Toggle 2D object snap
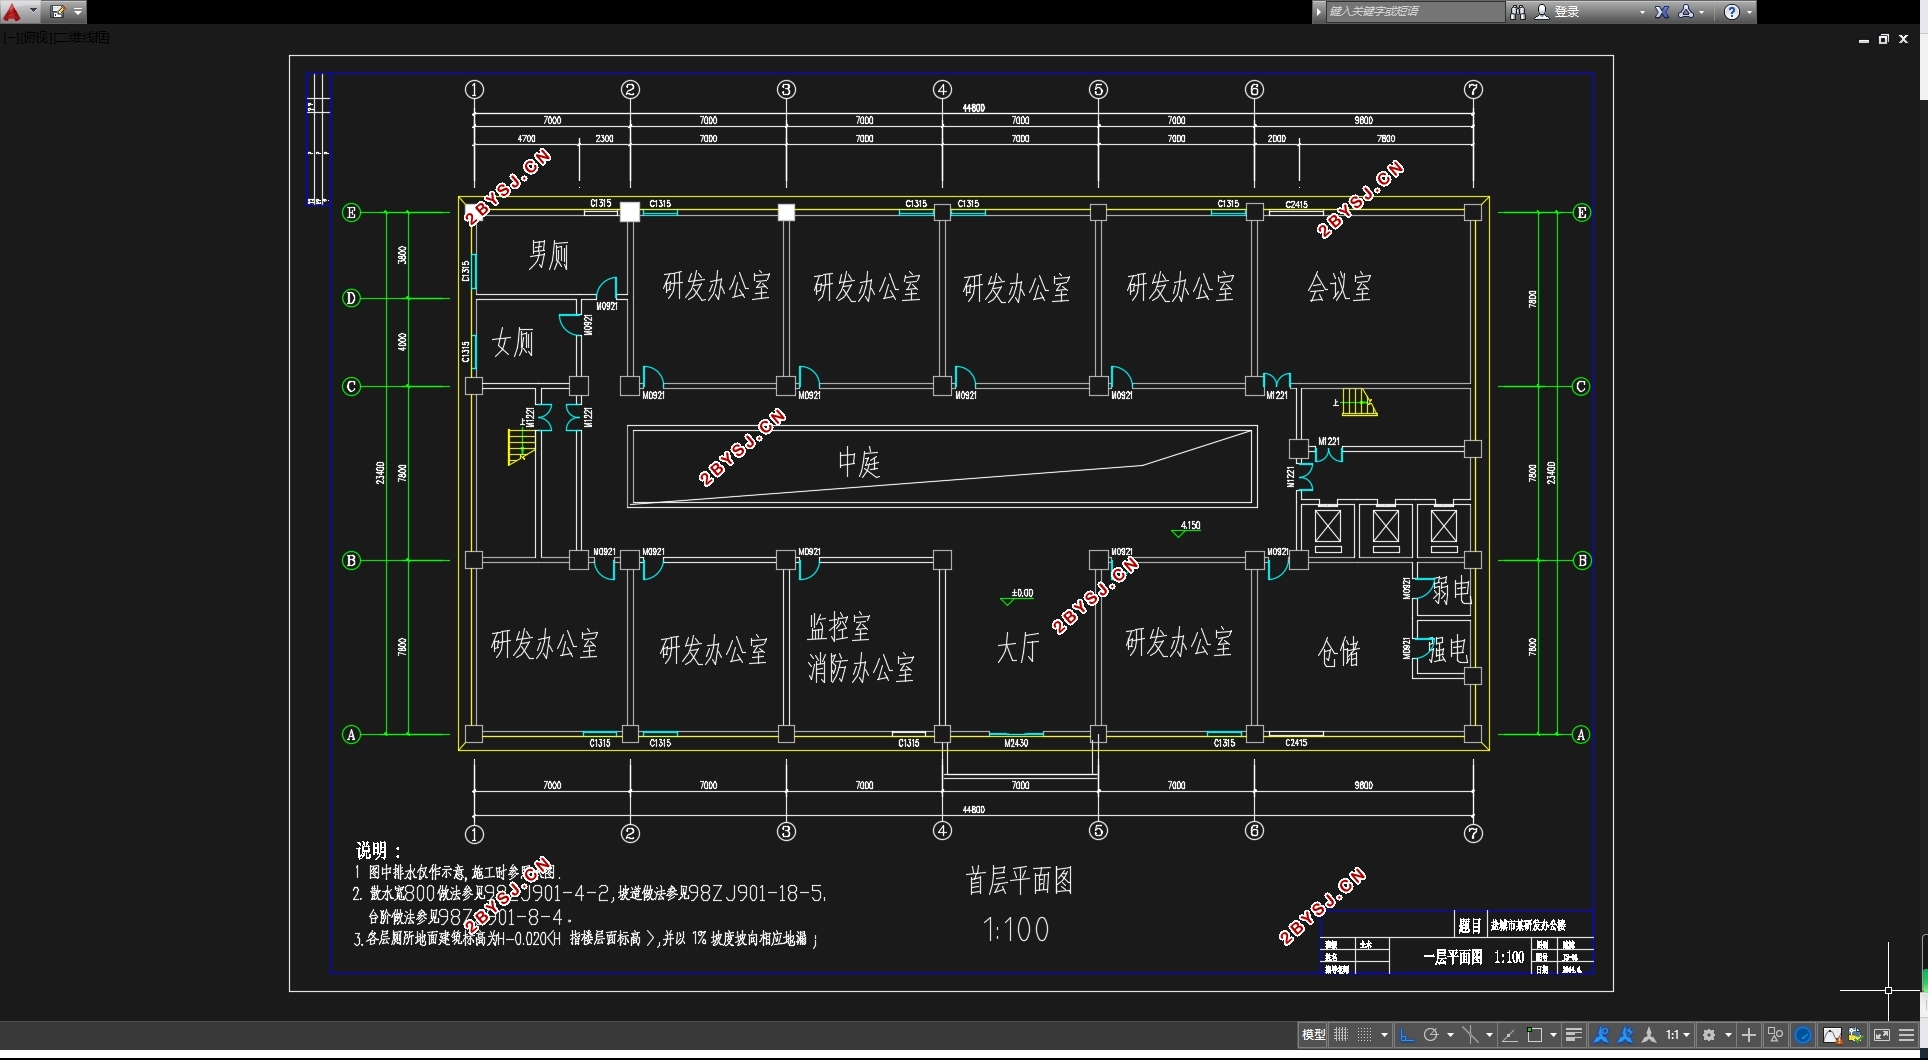The image size is (1928, 1060). tap(1535, 1035)
